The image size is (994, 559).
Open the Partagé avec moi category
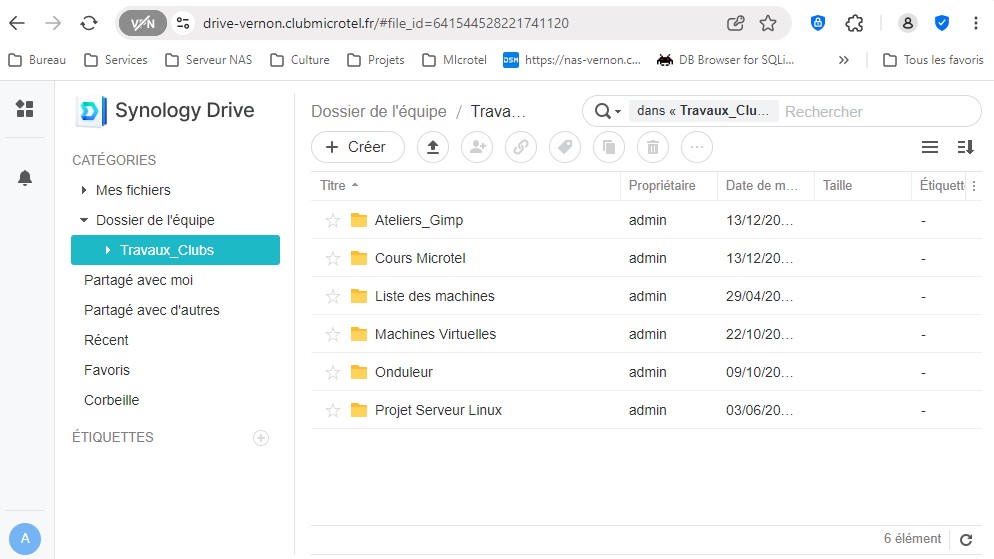click(x=138, y=280)
